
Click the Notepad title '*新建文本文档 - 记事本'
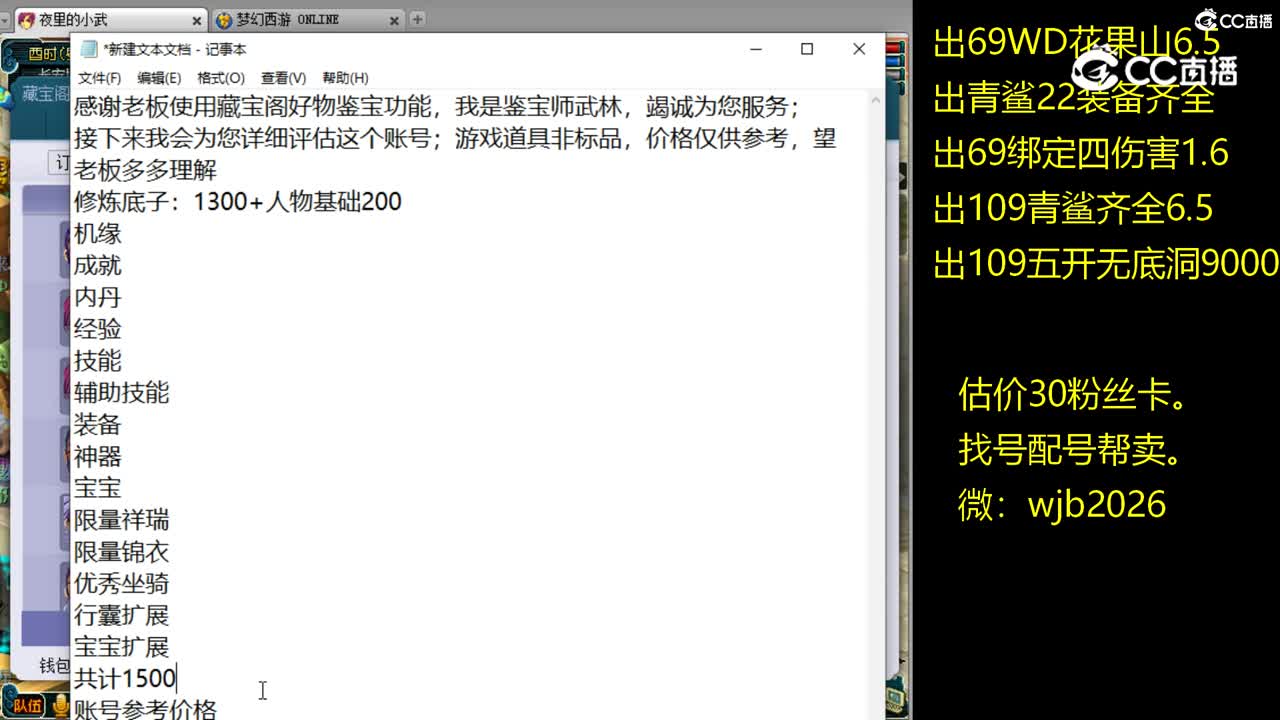click(175, 49)
